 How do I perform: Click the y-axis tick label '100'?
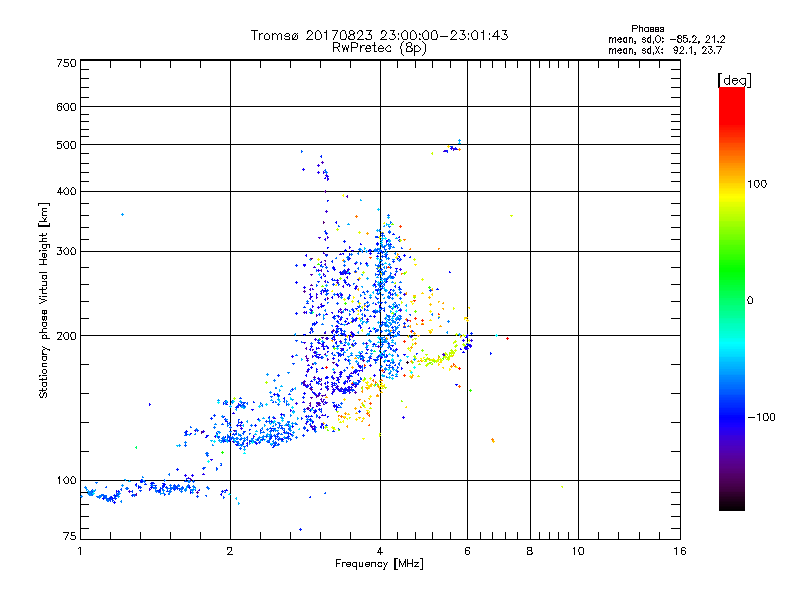coord(67,481)
